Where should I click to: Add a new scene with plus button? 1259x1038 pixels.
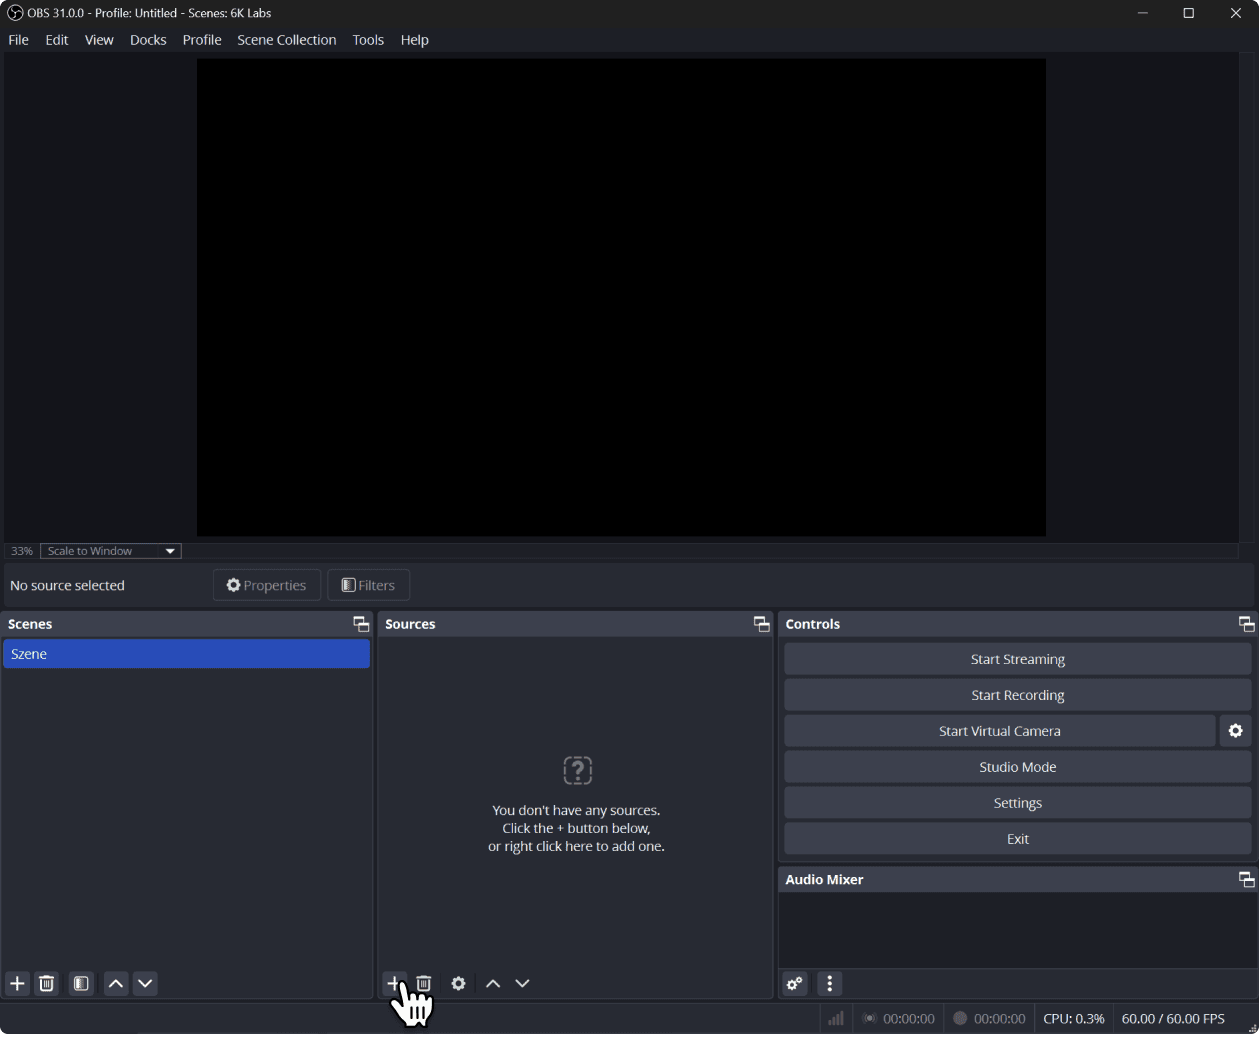click(17, 983)
